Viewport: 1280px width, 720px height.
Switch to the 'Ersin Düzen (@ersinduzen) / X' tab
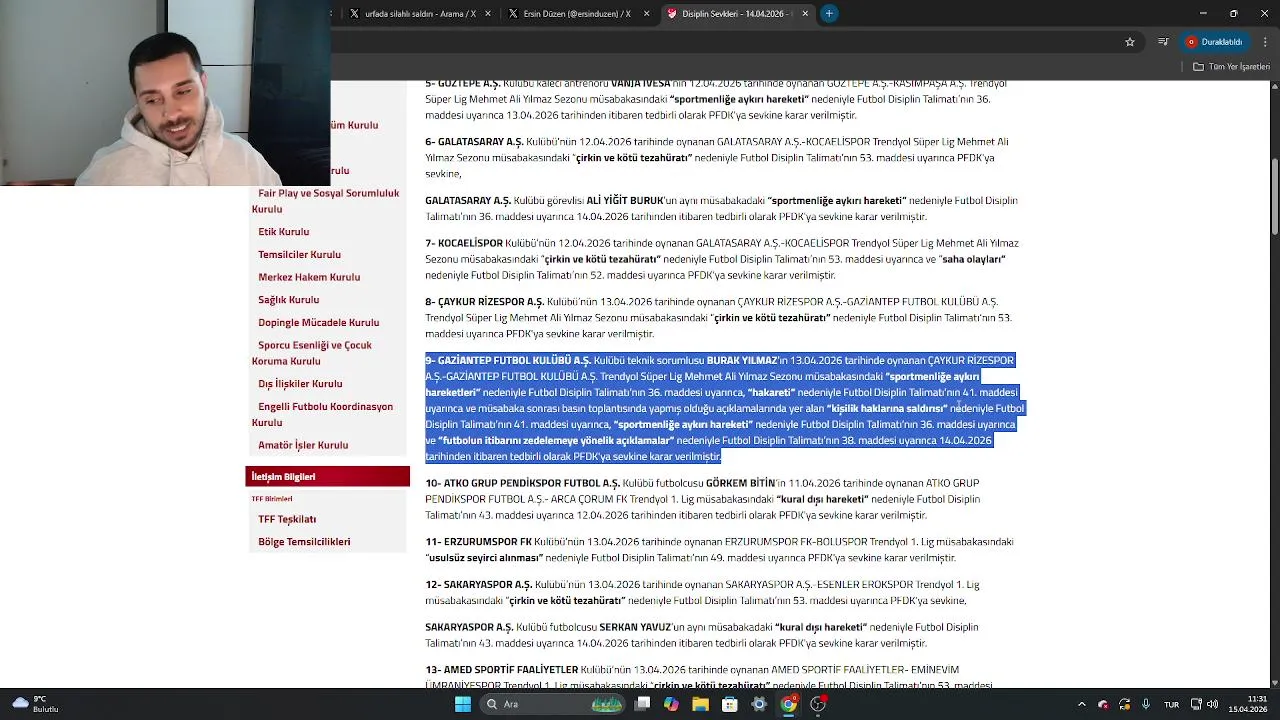point(577,14)
